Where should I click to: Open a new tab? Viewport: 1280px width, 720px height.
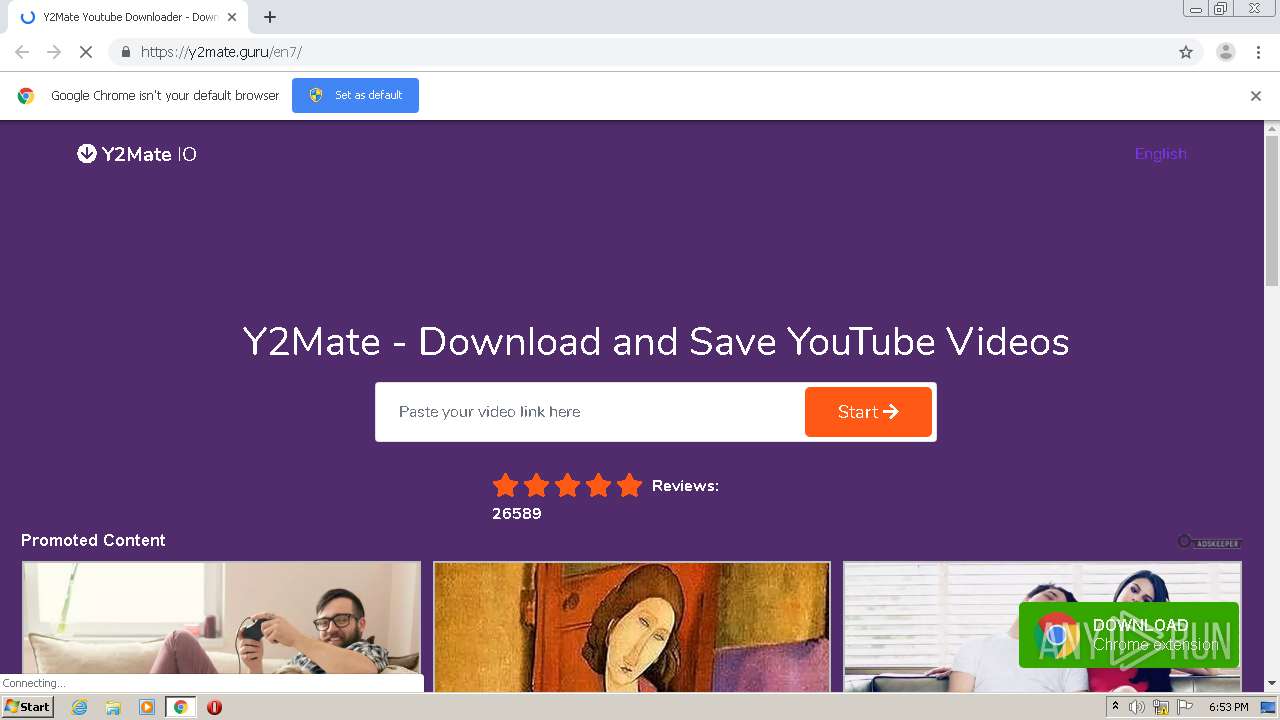(270, 17)
